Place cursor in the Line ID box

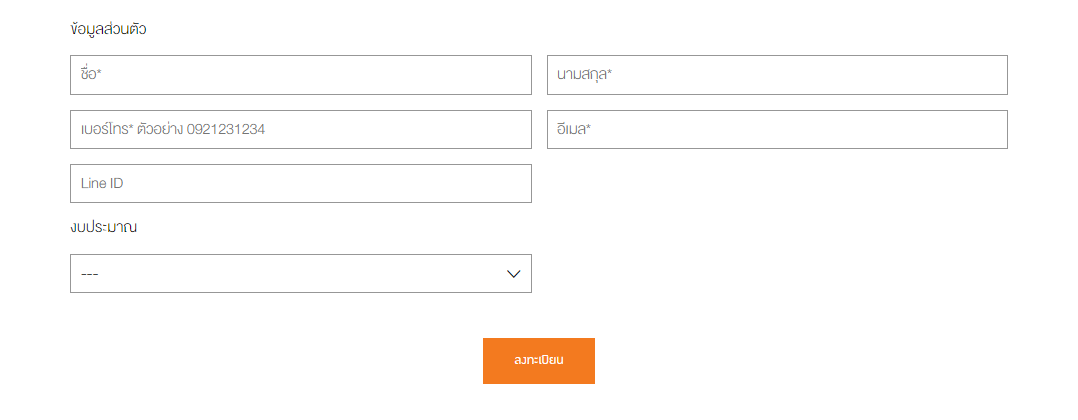point(300,184)
